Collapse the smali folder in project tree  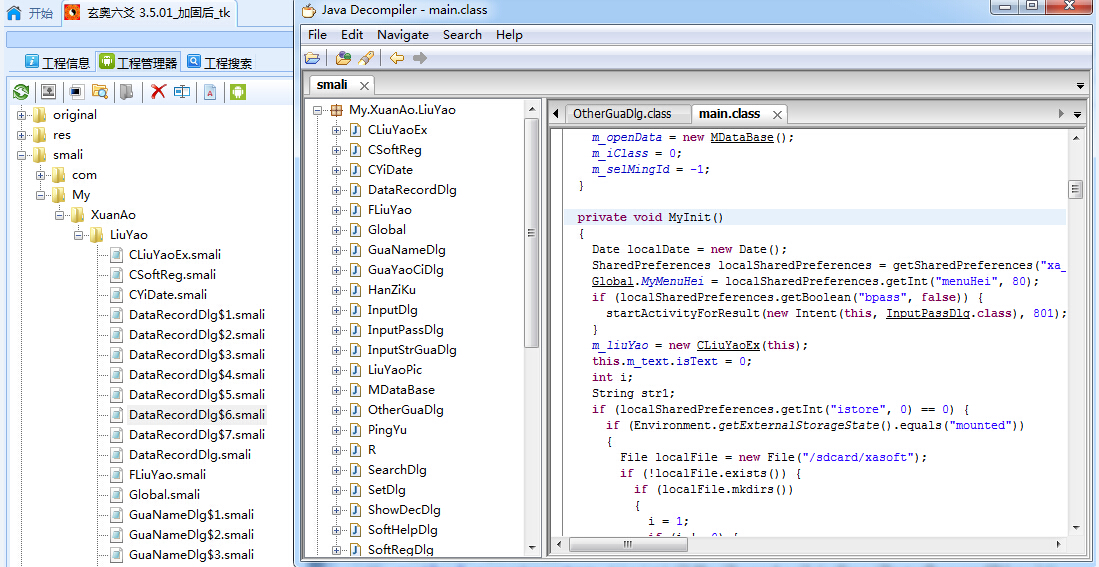point(21,155)
